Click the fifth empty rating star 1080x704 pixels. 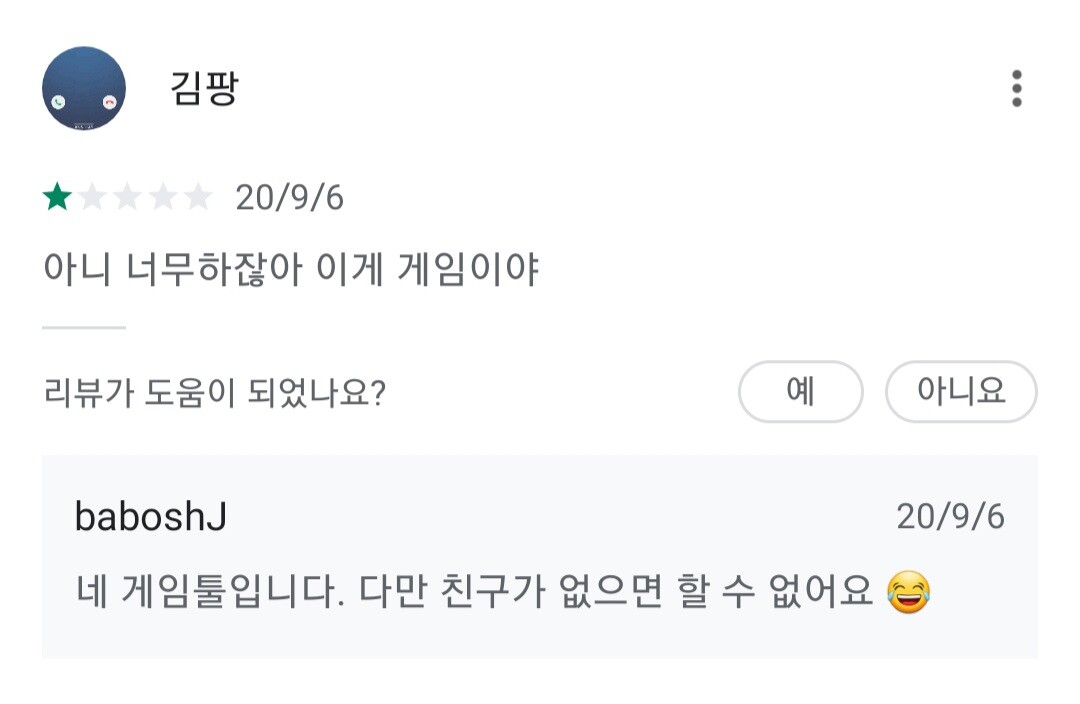point(198,198)
